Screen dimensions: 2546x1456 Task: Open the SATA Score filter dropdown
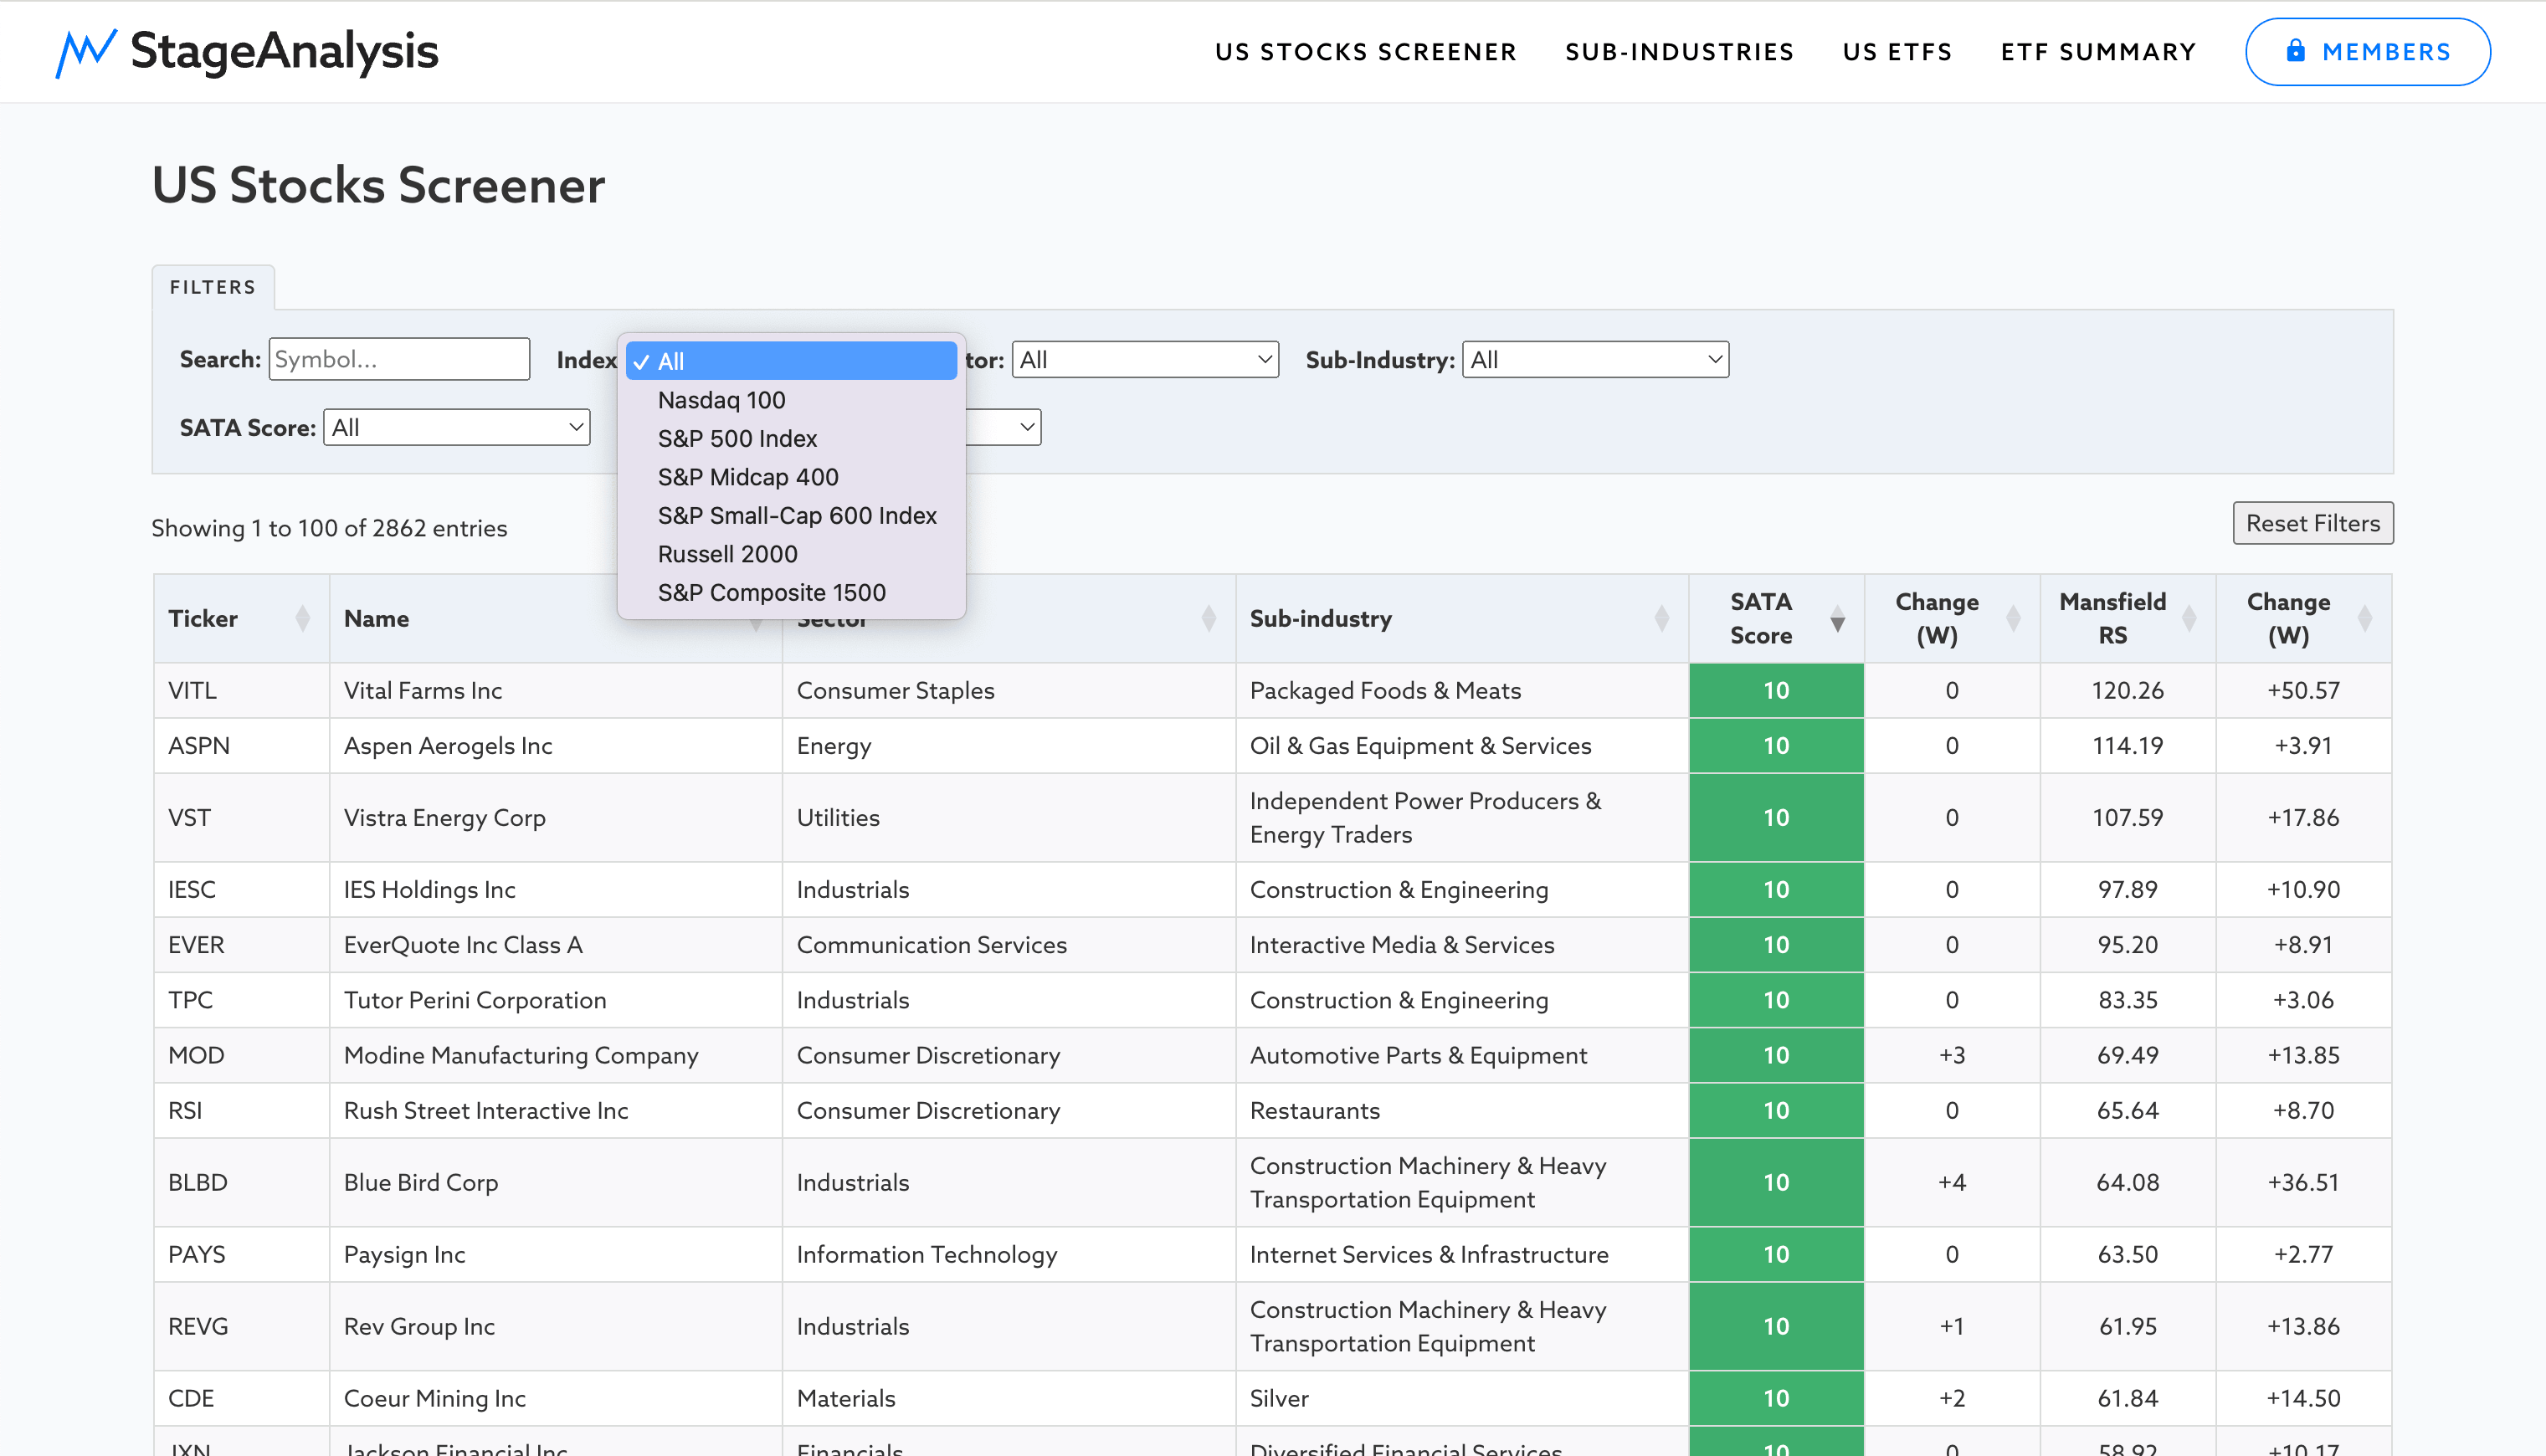coord(457,428)
